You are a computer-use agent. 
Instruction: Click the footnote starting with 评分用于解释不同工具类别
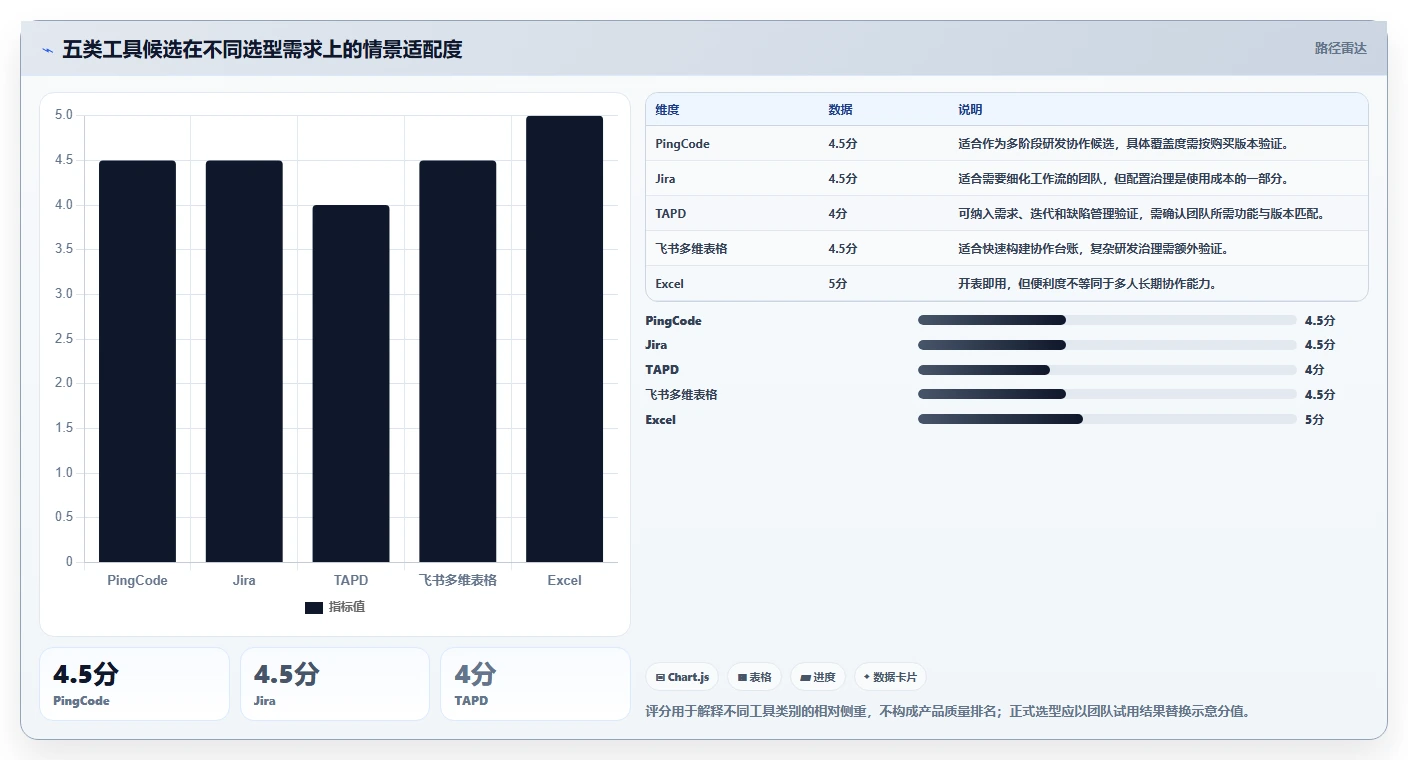pos(949,712)
